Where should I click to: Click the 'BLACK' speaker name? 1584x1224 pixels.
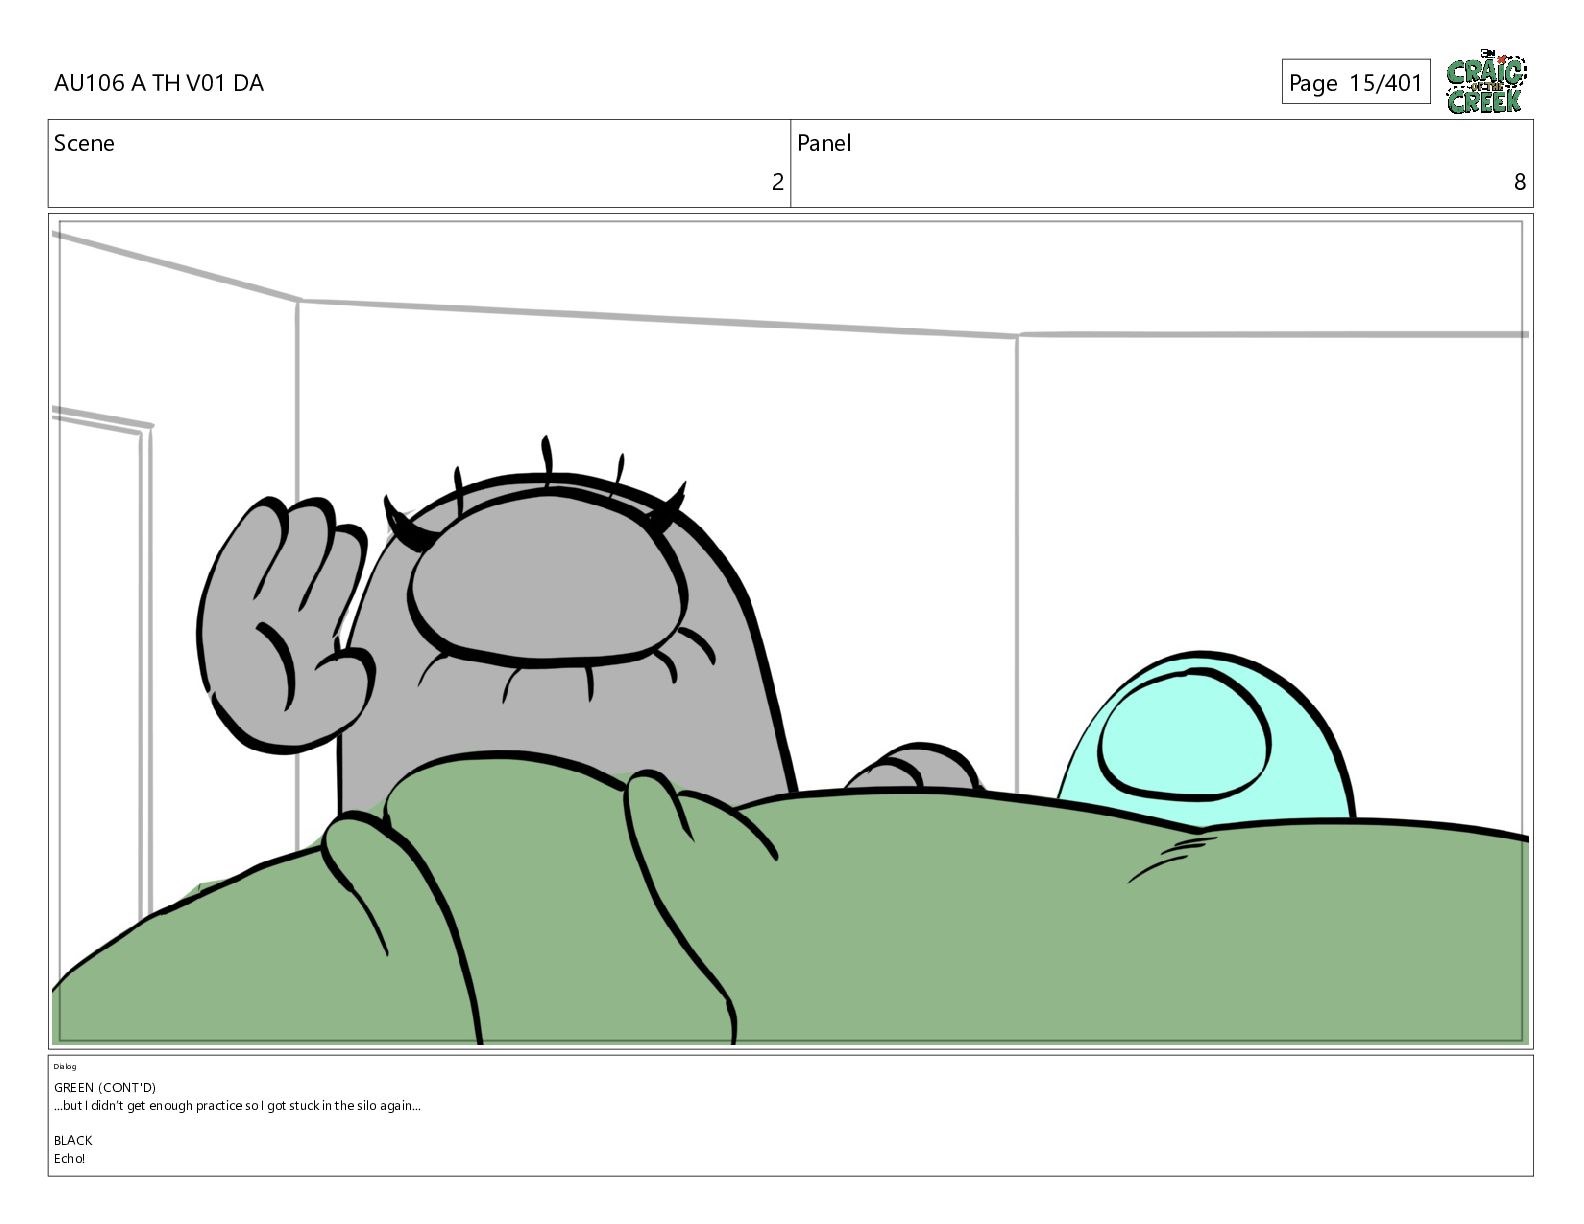[x=73, y=1140]
